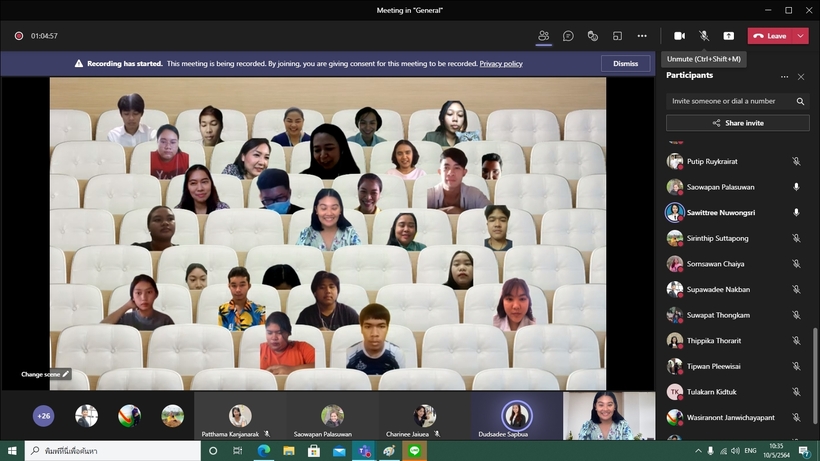The height and width of the screenshot is (461, 820).
Task: Open the share content tray
Action: pos(729,36)
